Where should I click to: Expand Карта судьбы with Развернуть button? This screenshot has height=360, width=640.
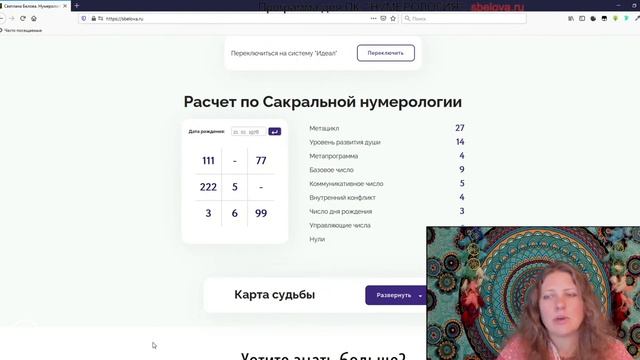(396, 295)
